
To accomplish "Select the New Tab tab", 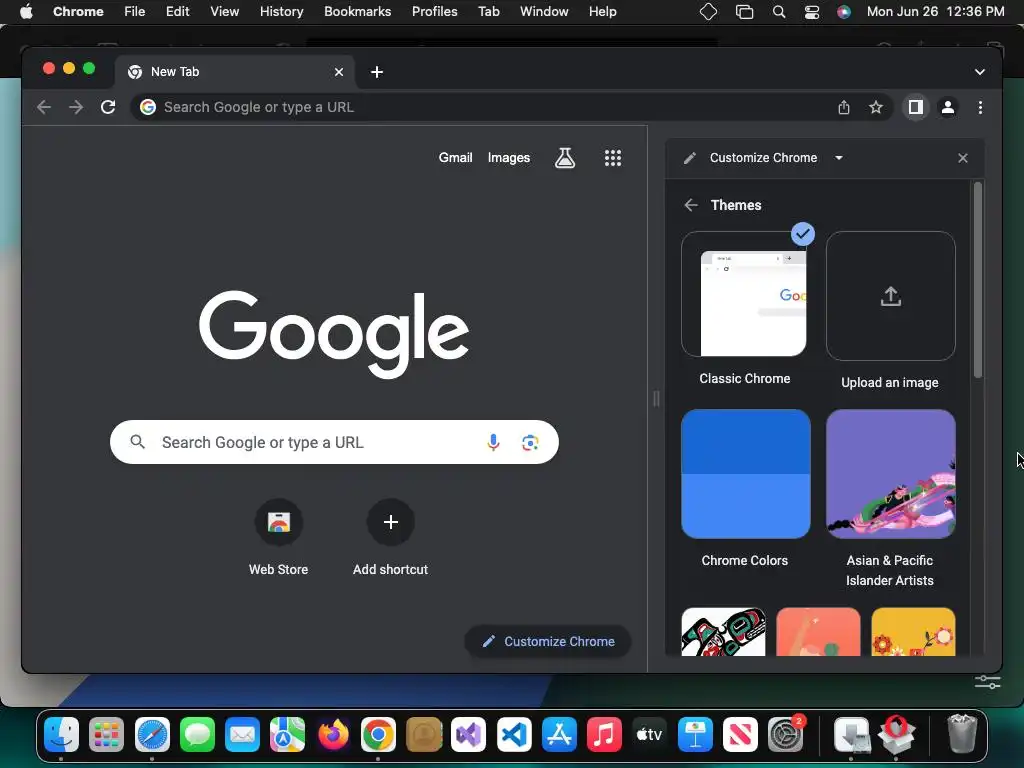I will tap(235, 72).
